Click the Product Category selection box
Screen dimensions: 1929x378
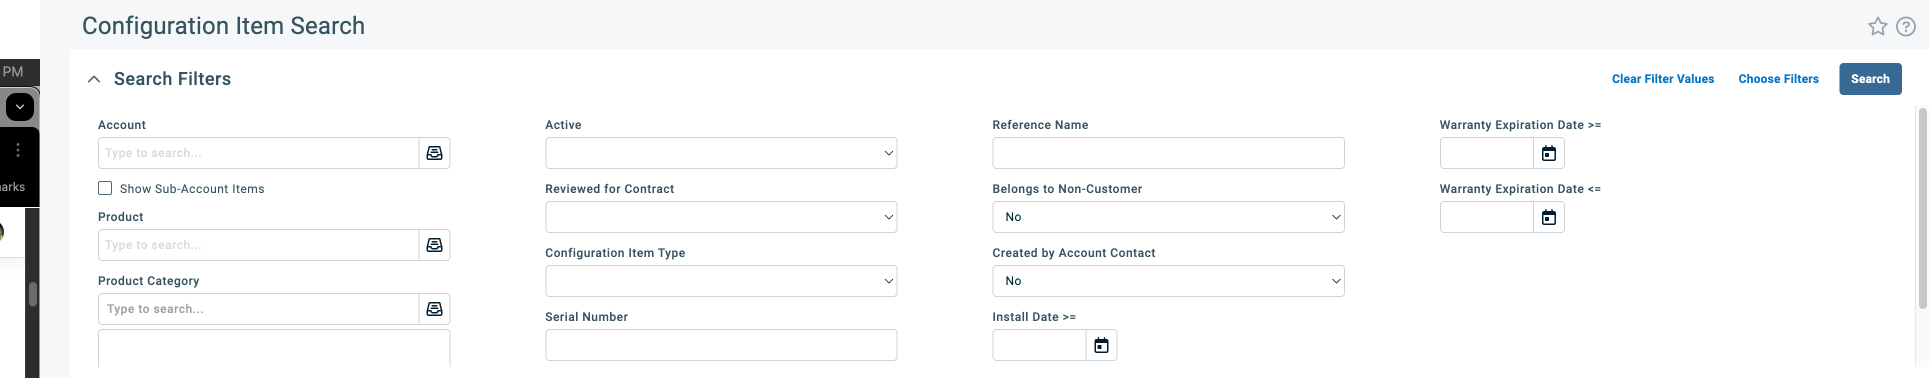(274, 349)
